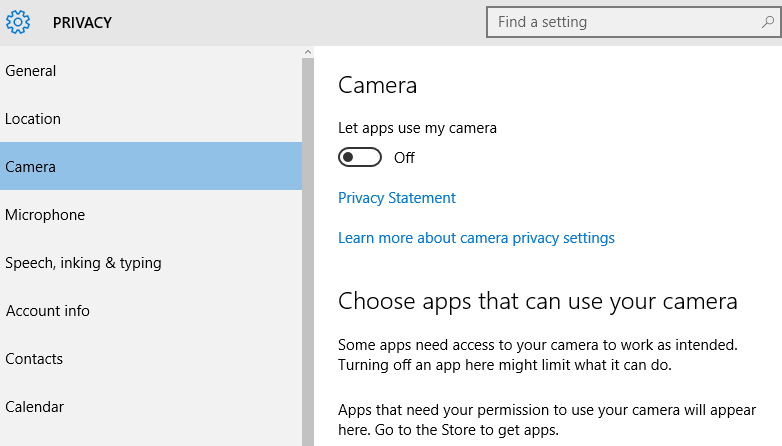Viewport: 782px width, 446px height.
Task: Click Learn more about camera privacy settings
Action: tap(476, 238)
